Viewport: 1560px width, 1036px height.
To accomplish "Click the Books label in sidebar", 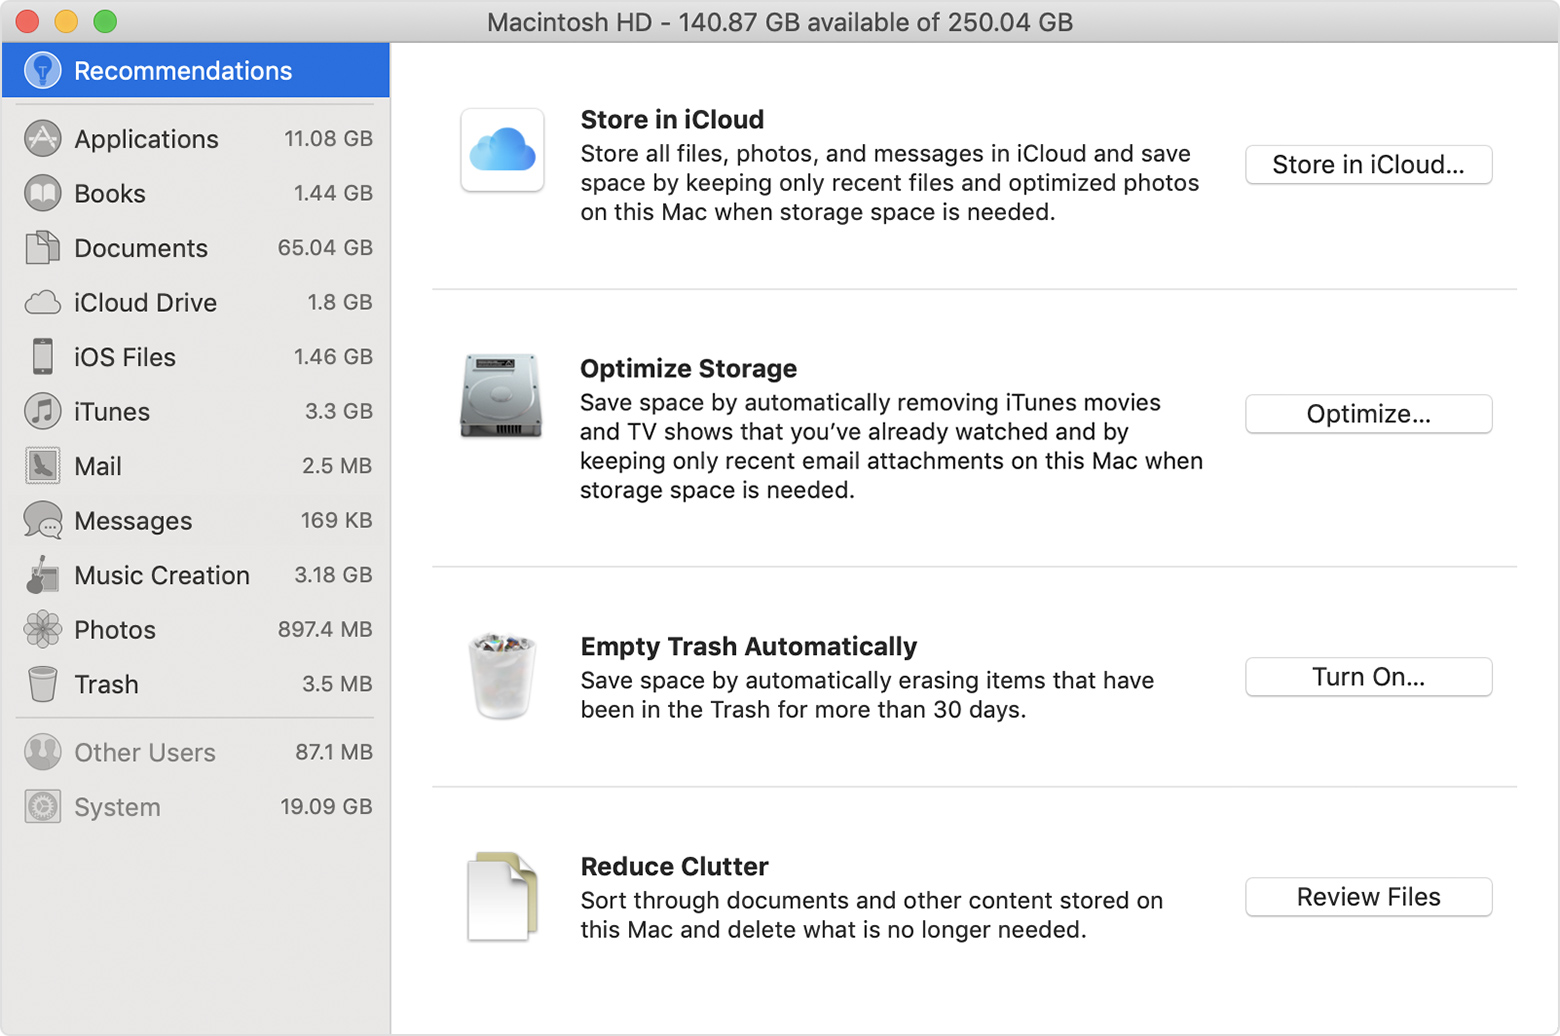I will click(110, 193).
